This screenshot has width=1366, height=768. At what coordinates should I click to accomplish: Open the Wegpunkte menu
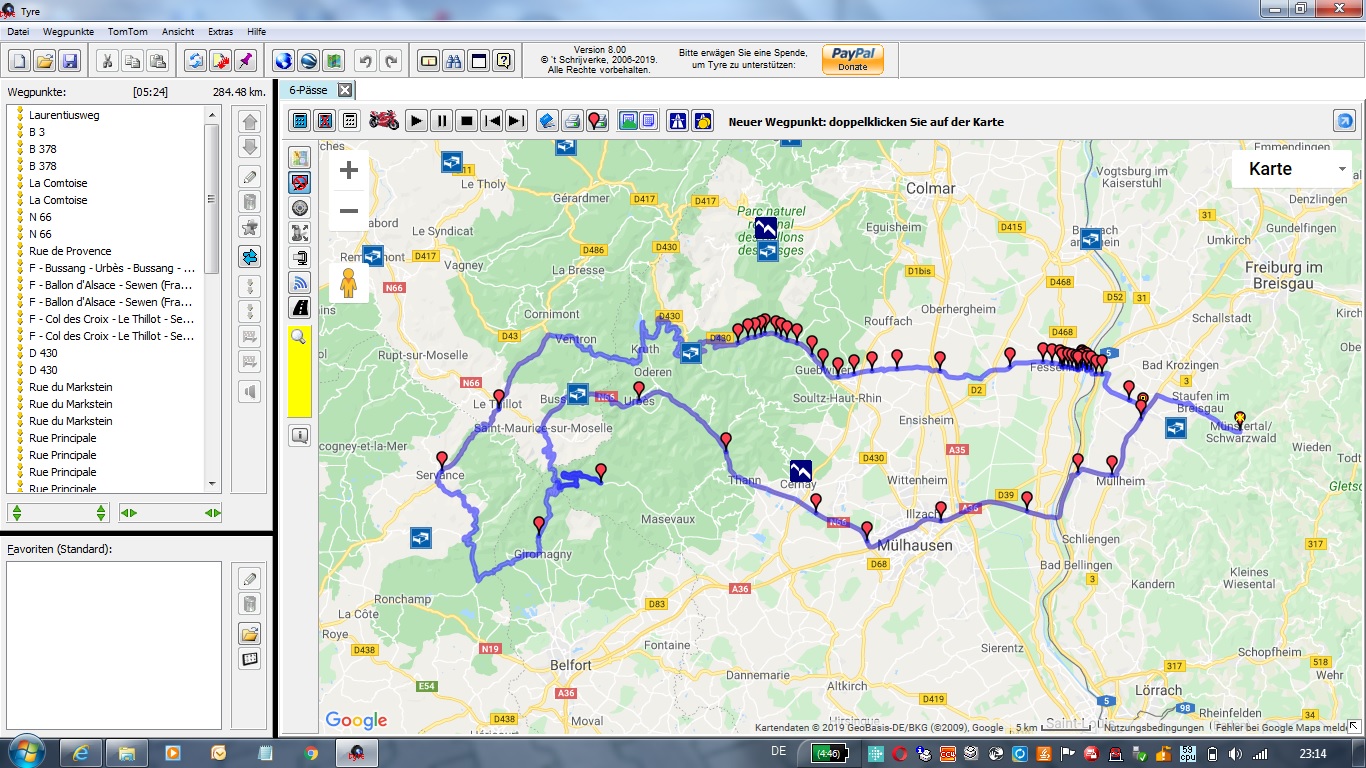click(x=68, y=32)
